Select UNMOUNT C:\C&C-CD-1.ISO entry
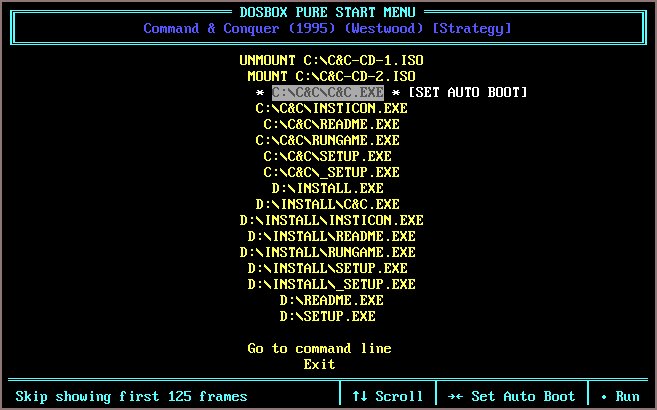 coord(331,60)
